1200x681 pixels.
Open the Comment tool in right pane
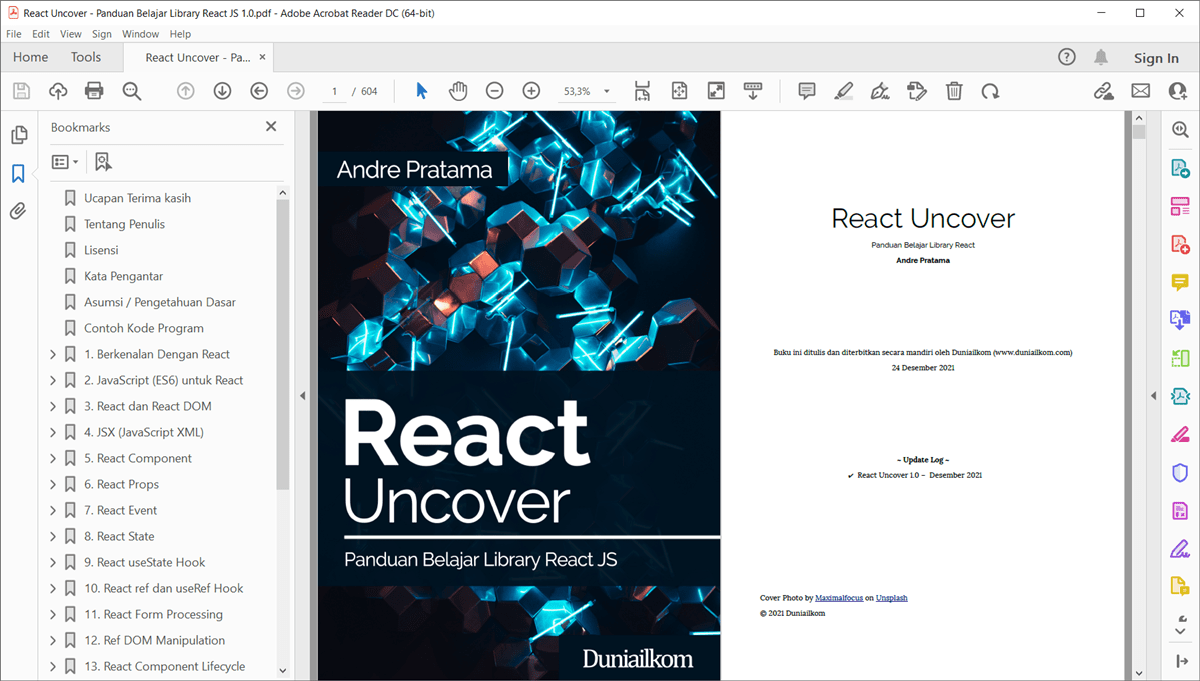click(1180, 283)
